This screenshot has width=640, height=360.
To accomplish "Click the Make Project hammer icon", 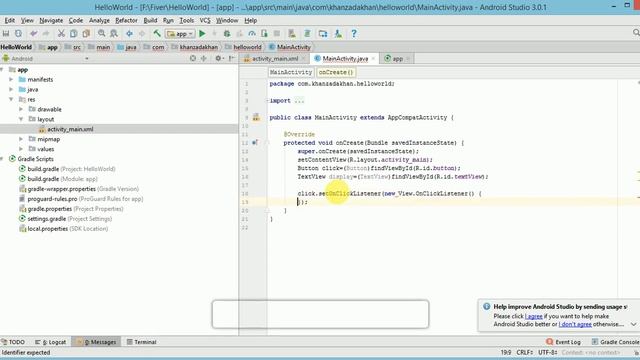I will (x=157, y=33).
